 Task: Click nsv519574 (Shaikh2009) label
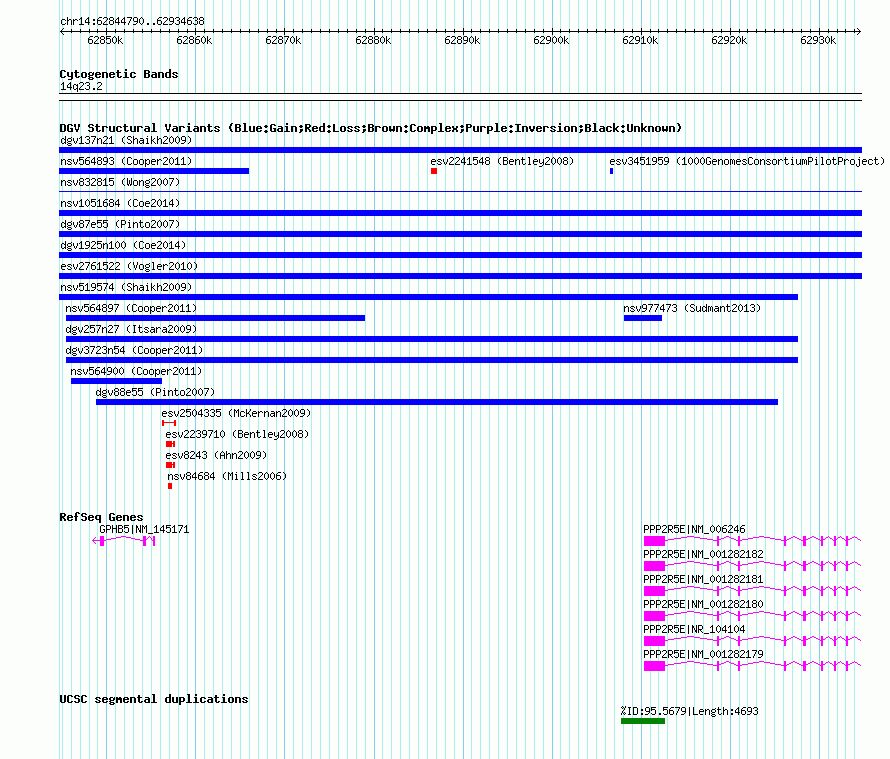coord(126,287)
